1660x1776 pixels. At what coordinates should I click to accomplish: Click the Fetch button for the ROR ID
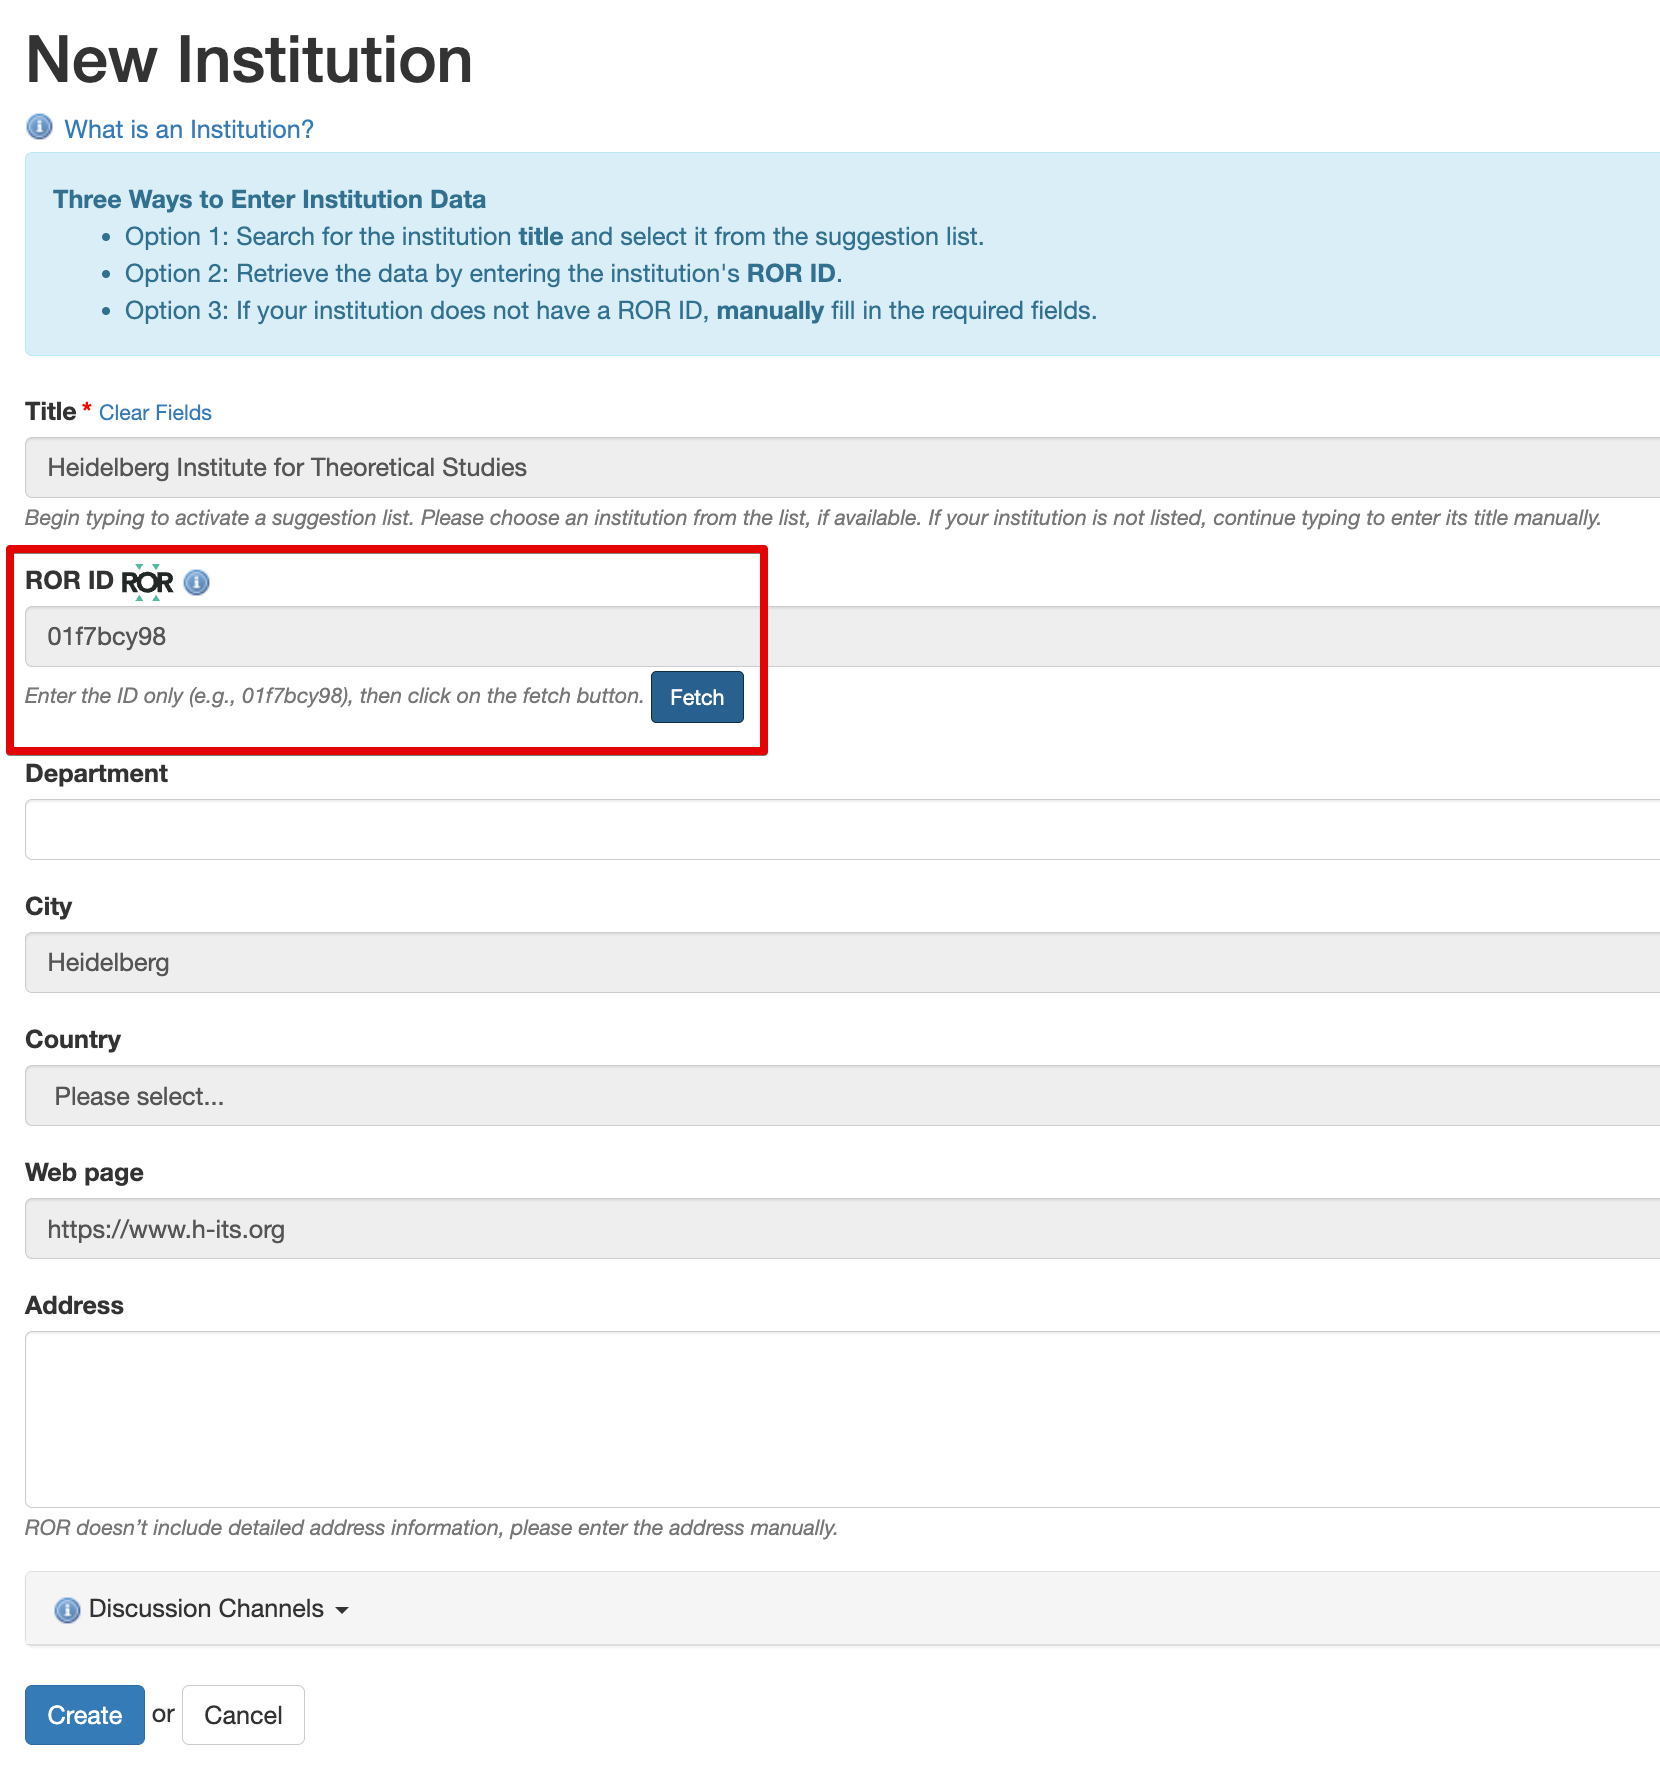[x=696, y=697]
